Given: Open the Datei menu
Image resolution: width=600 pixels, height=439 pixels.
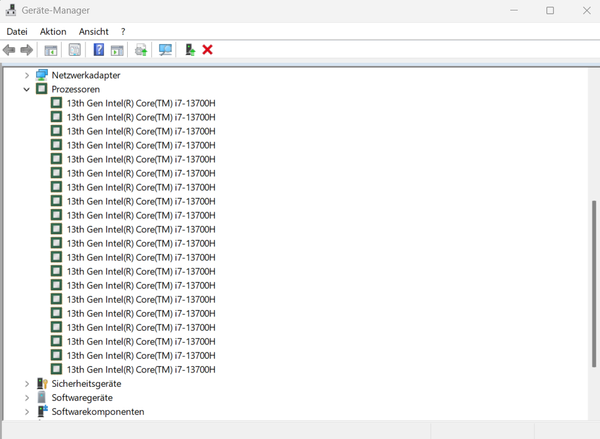Looking at the screenshot, I should tap(17, 31).
